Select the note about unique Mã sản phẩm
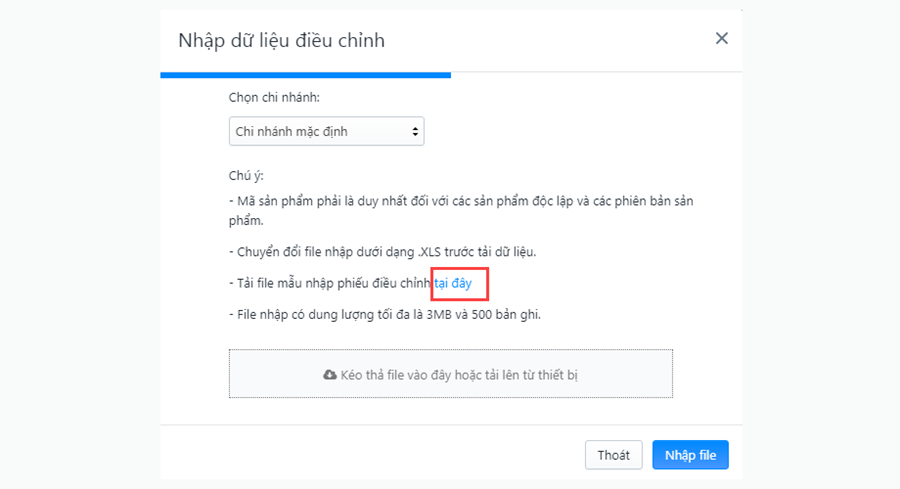This screenshot has width=900, height=489. (461, 211)
